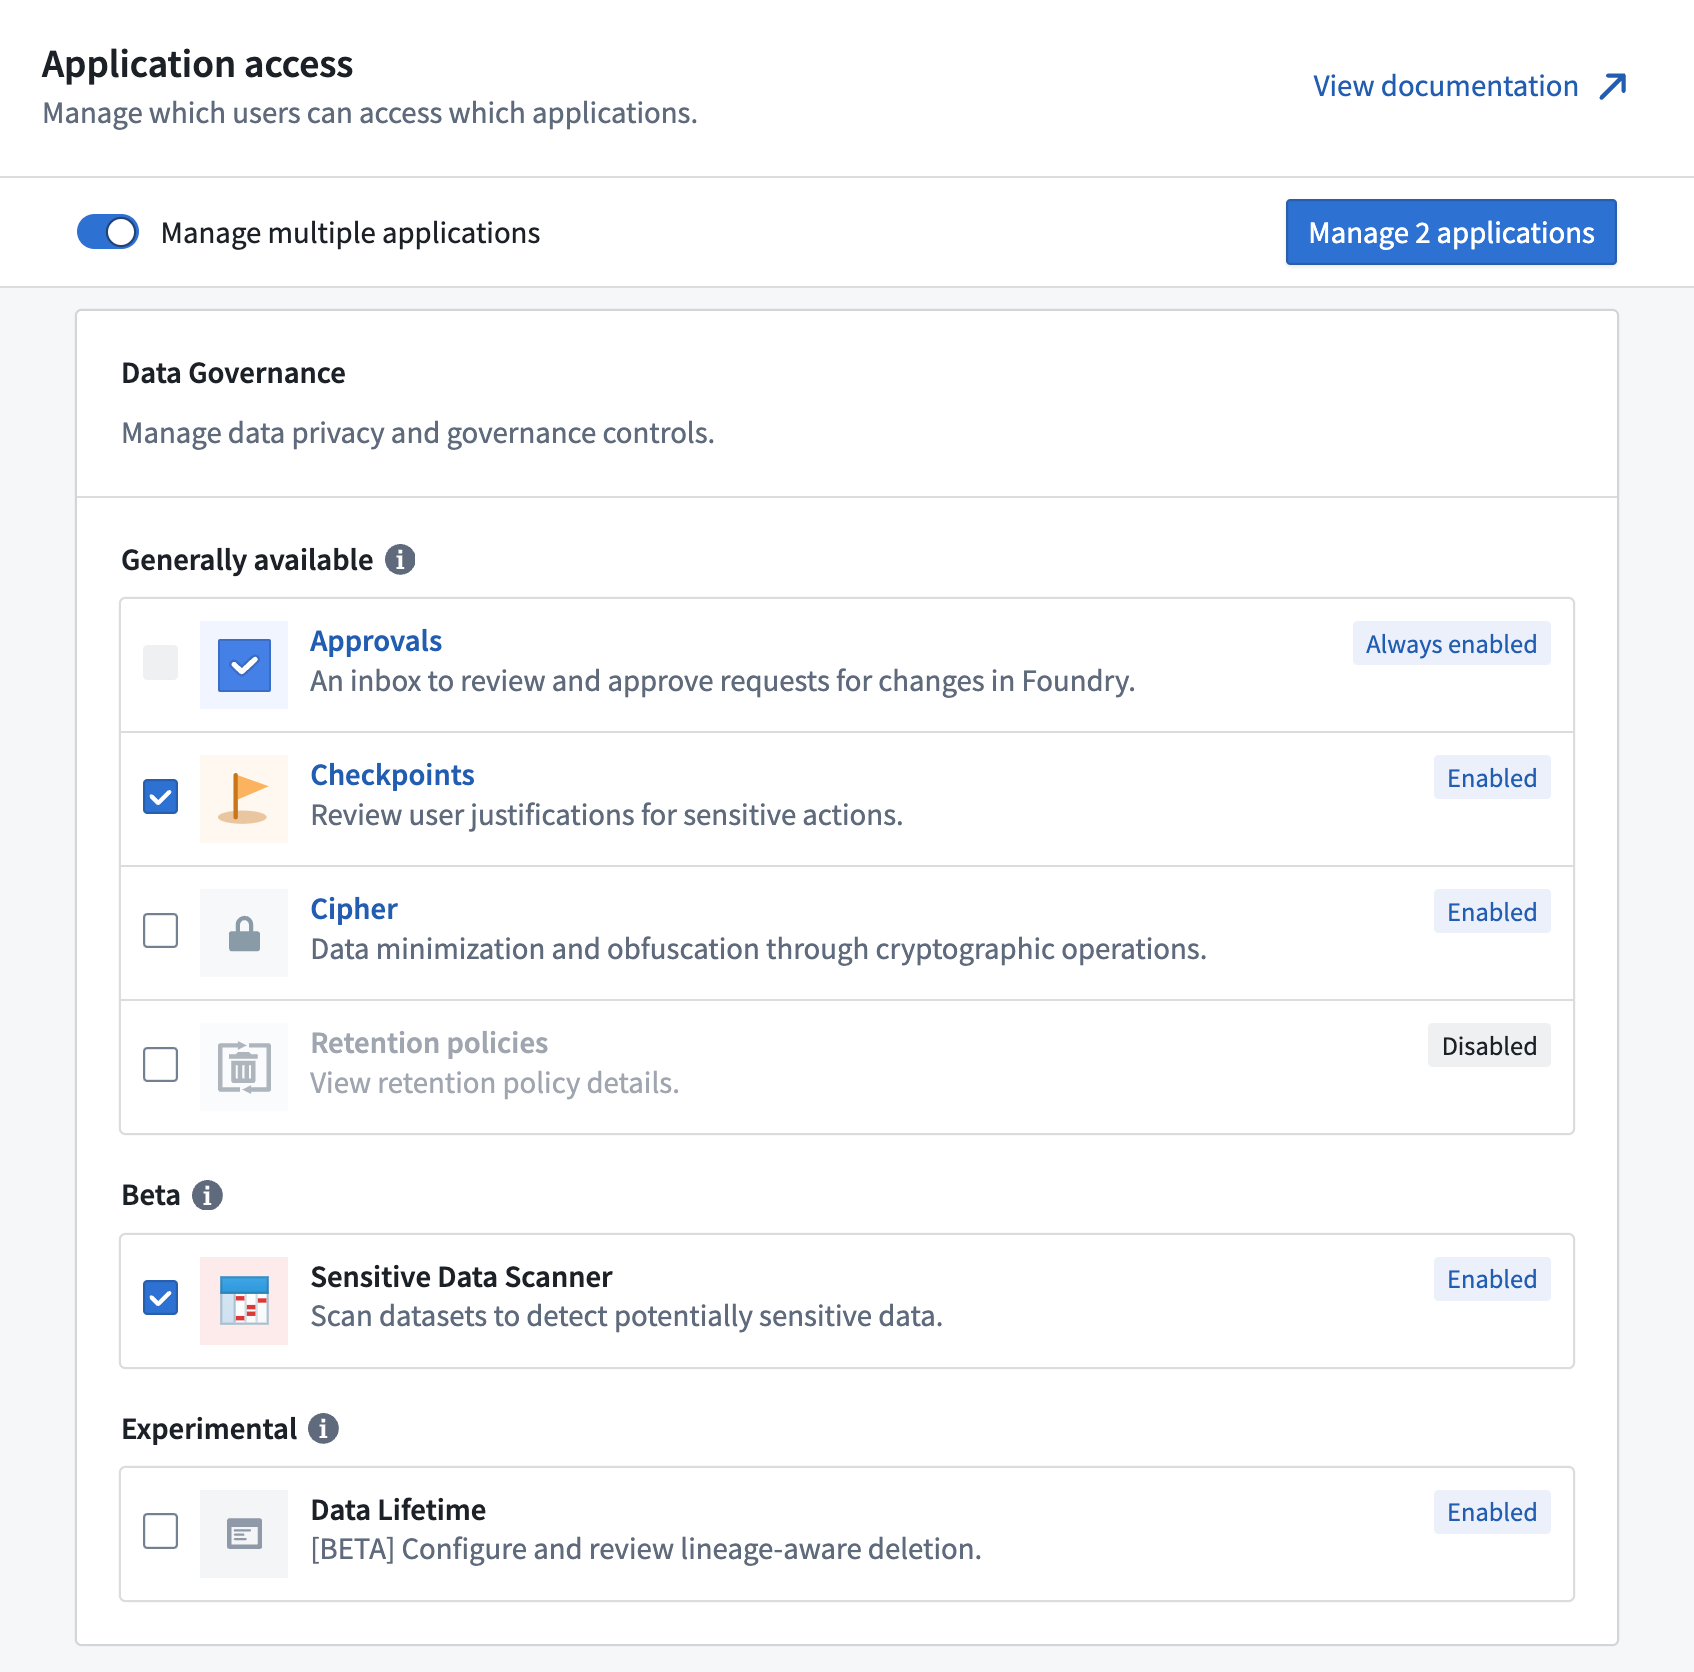Open info icon next to Beta

click(x=207, y=1195)
